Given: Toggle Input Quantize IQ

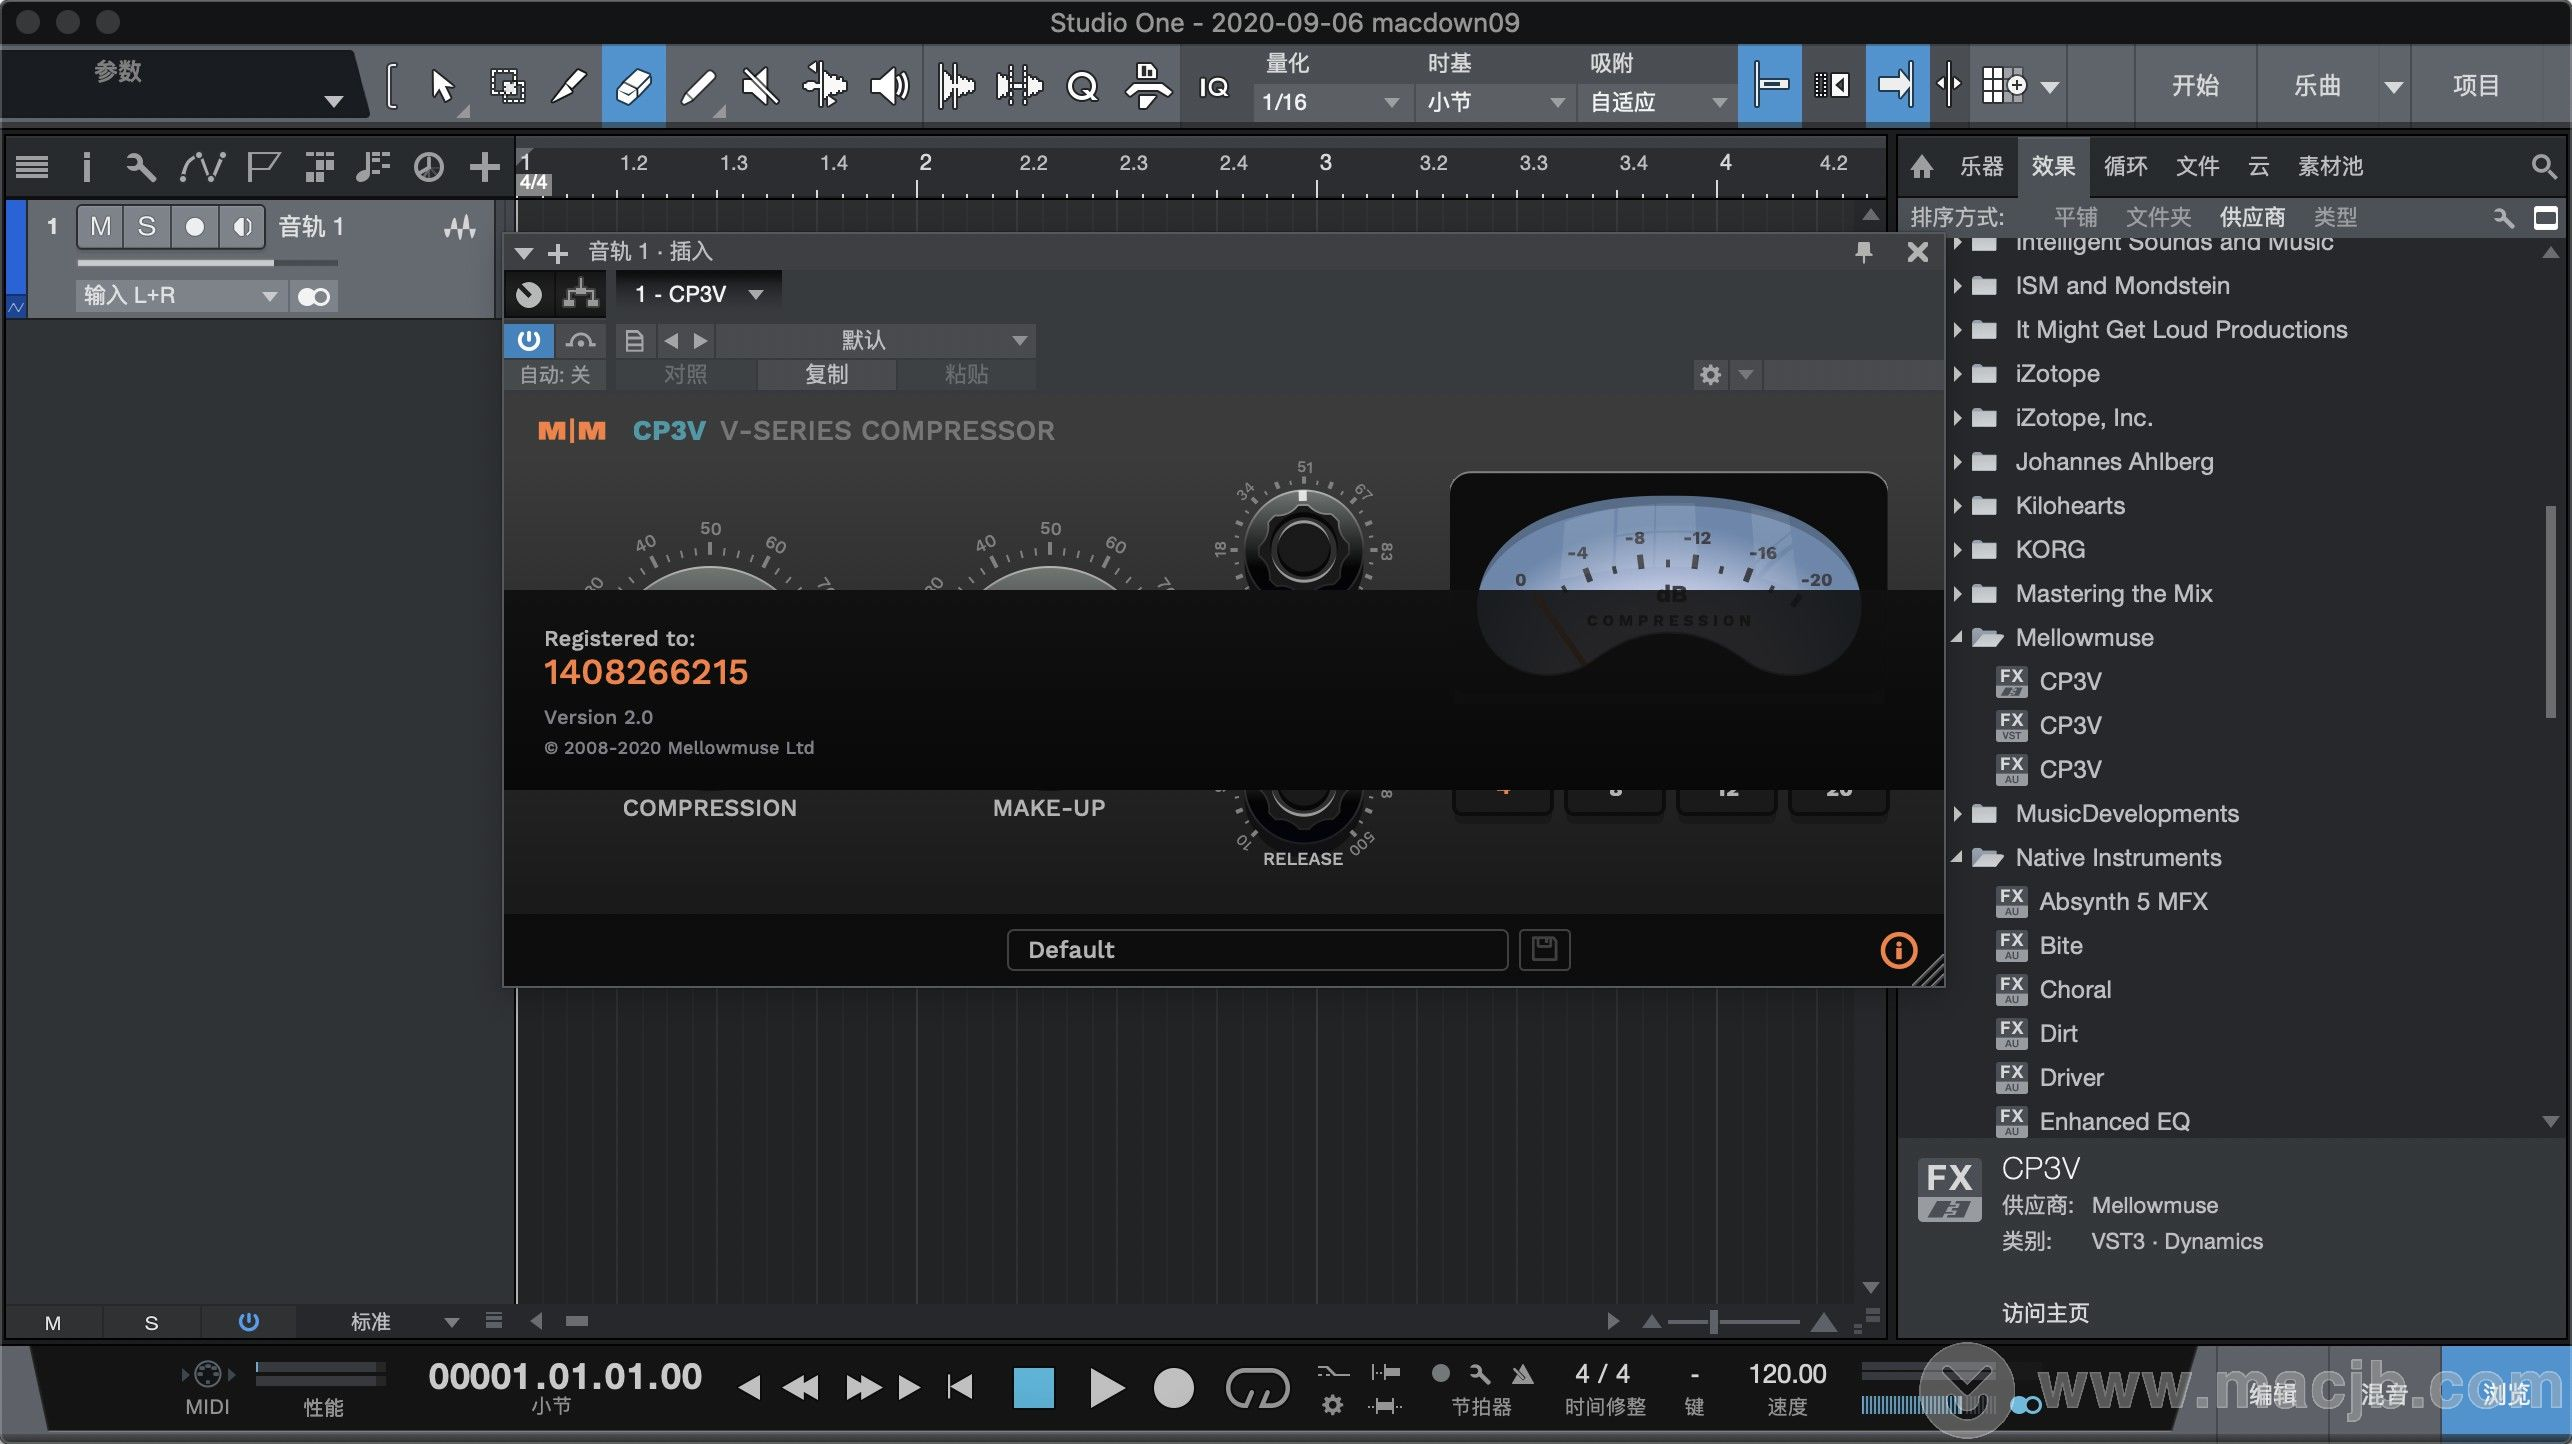Looking at the screenshot, I should point(1213,87).
